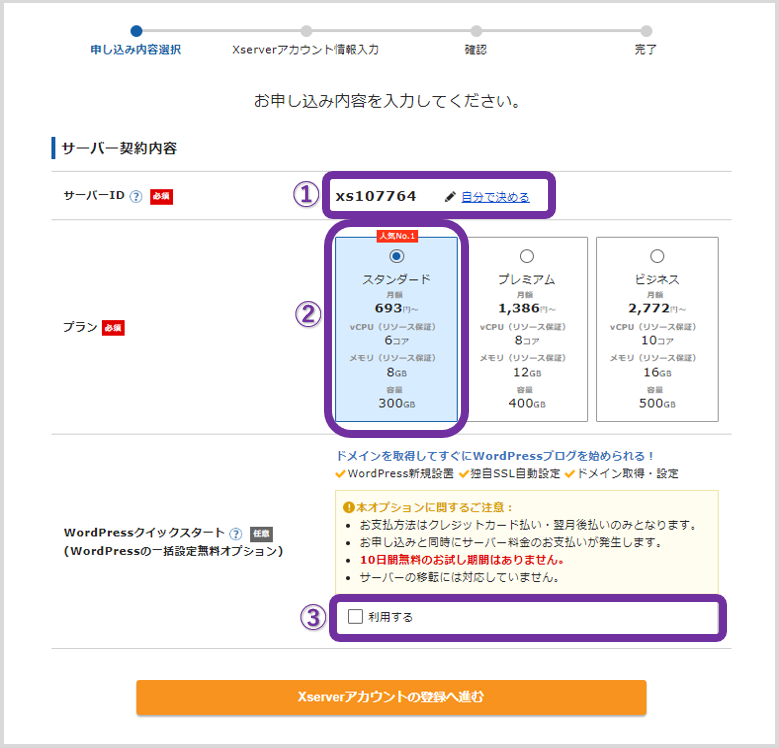Click the 16GB memory text in ビジネス
Image resolution: width=779 pixels, height=748 pixels.
[657, 372]
